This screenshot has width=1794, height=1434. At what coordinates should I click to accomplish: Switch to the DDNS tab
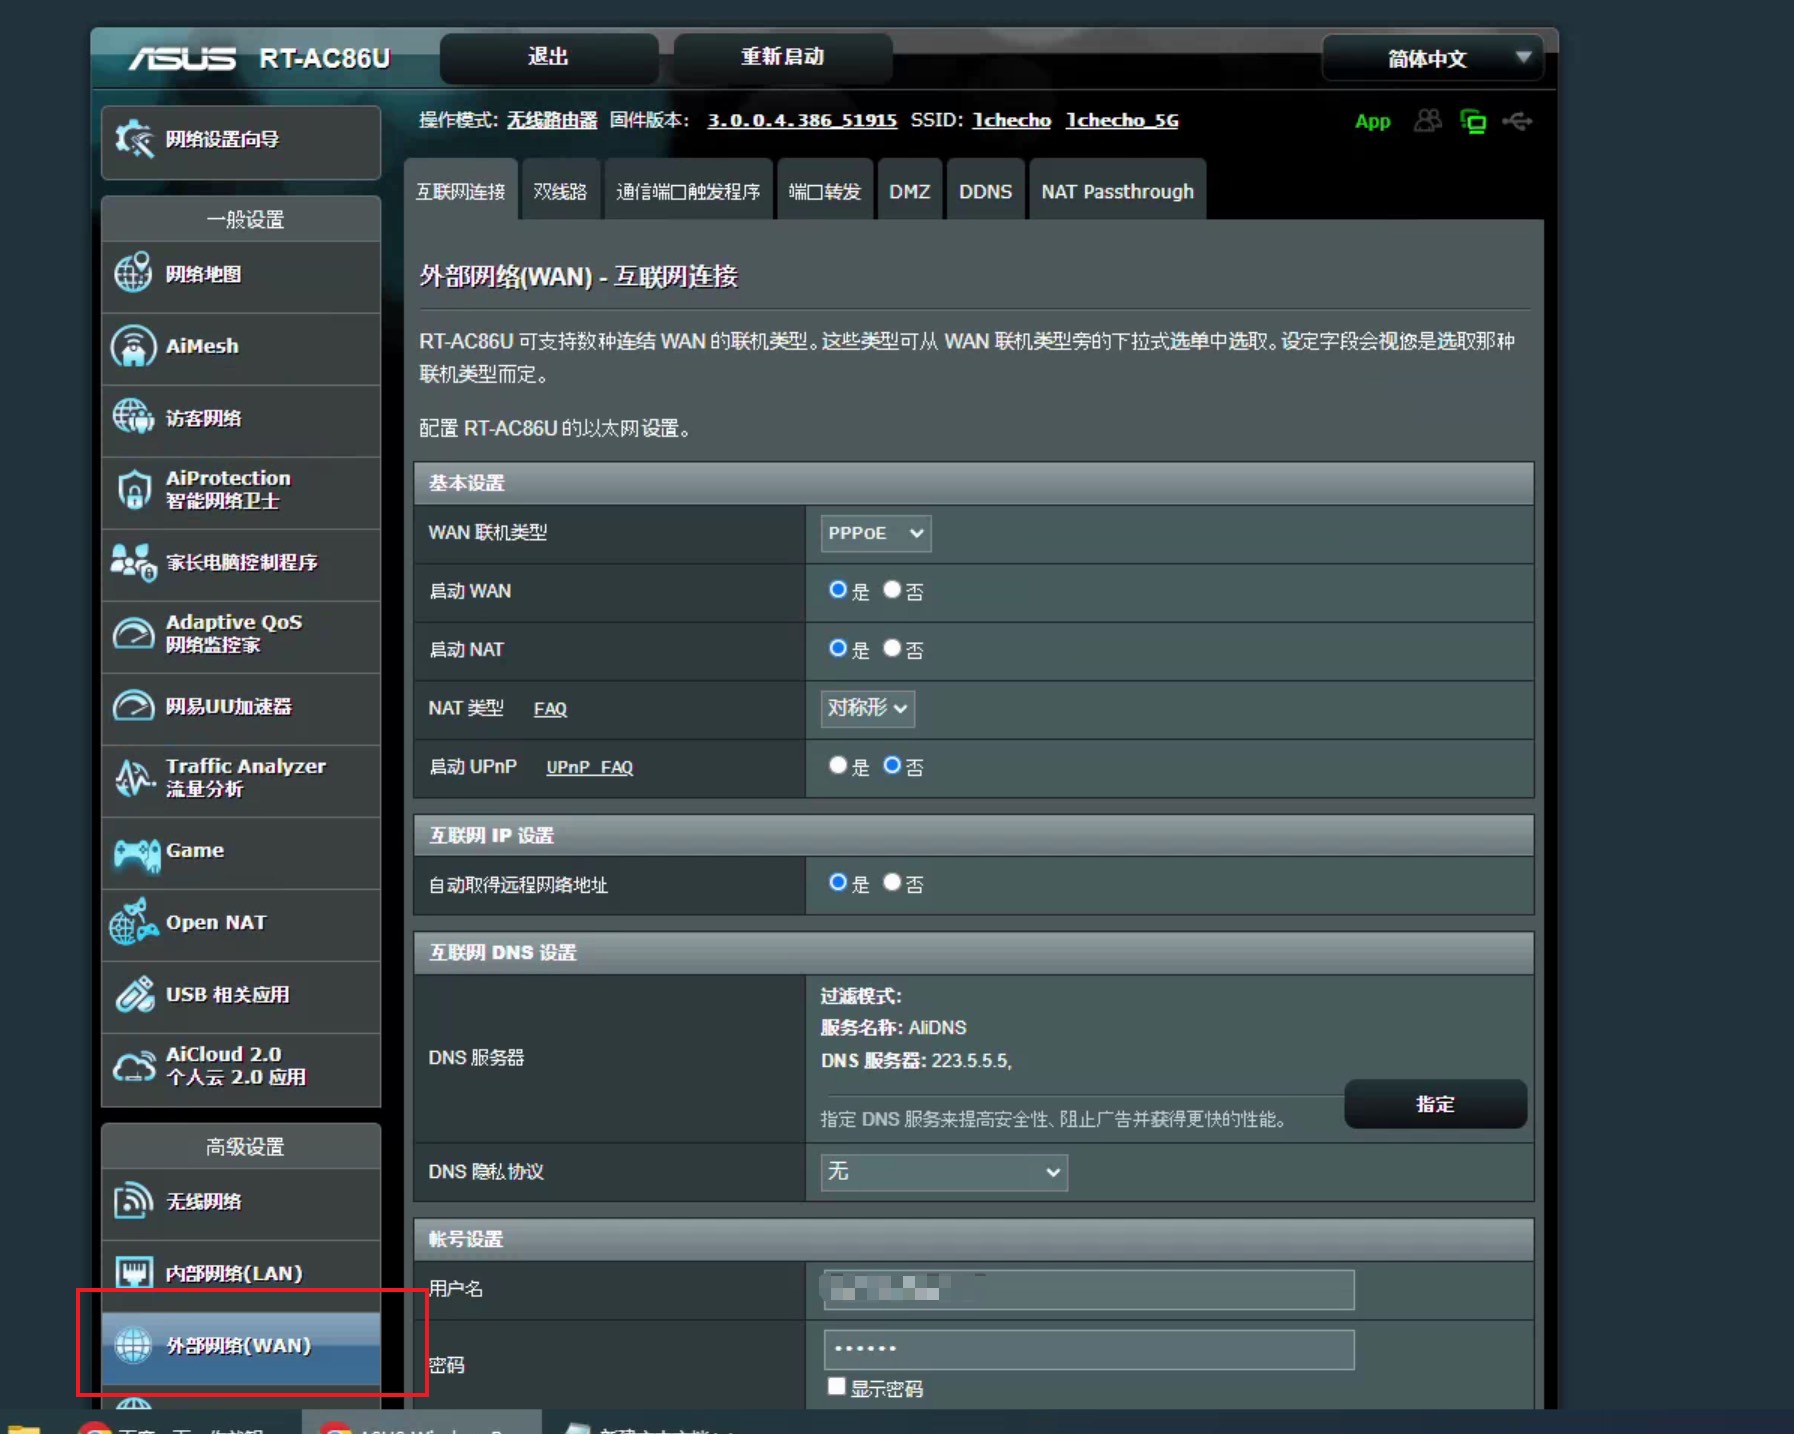(986, 190)
